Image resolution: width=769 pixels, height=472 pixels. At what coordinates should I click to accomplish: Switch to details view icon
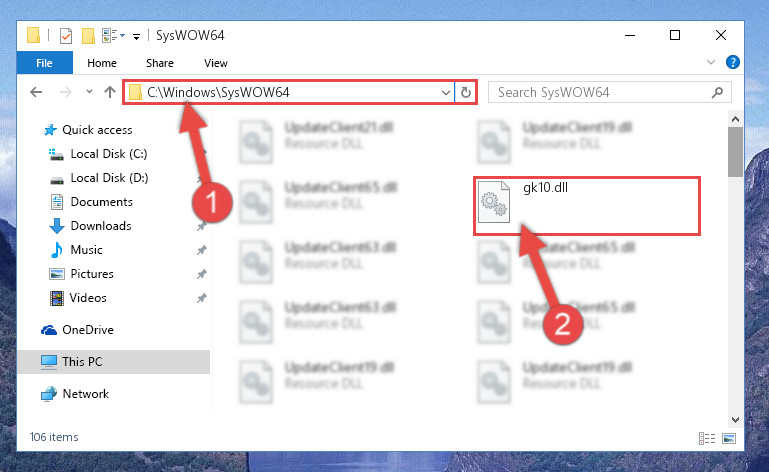point(707,438)
